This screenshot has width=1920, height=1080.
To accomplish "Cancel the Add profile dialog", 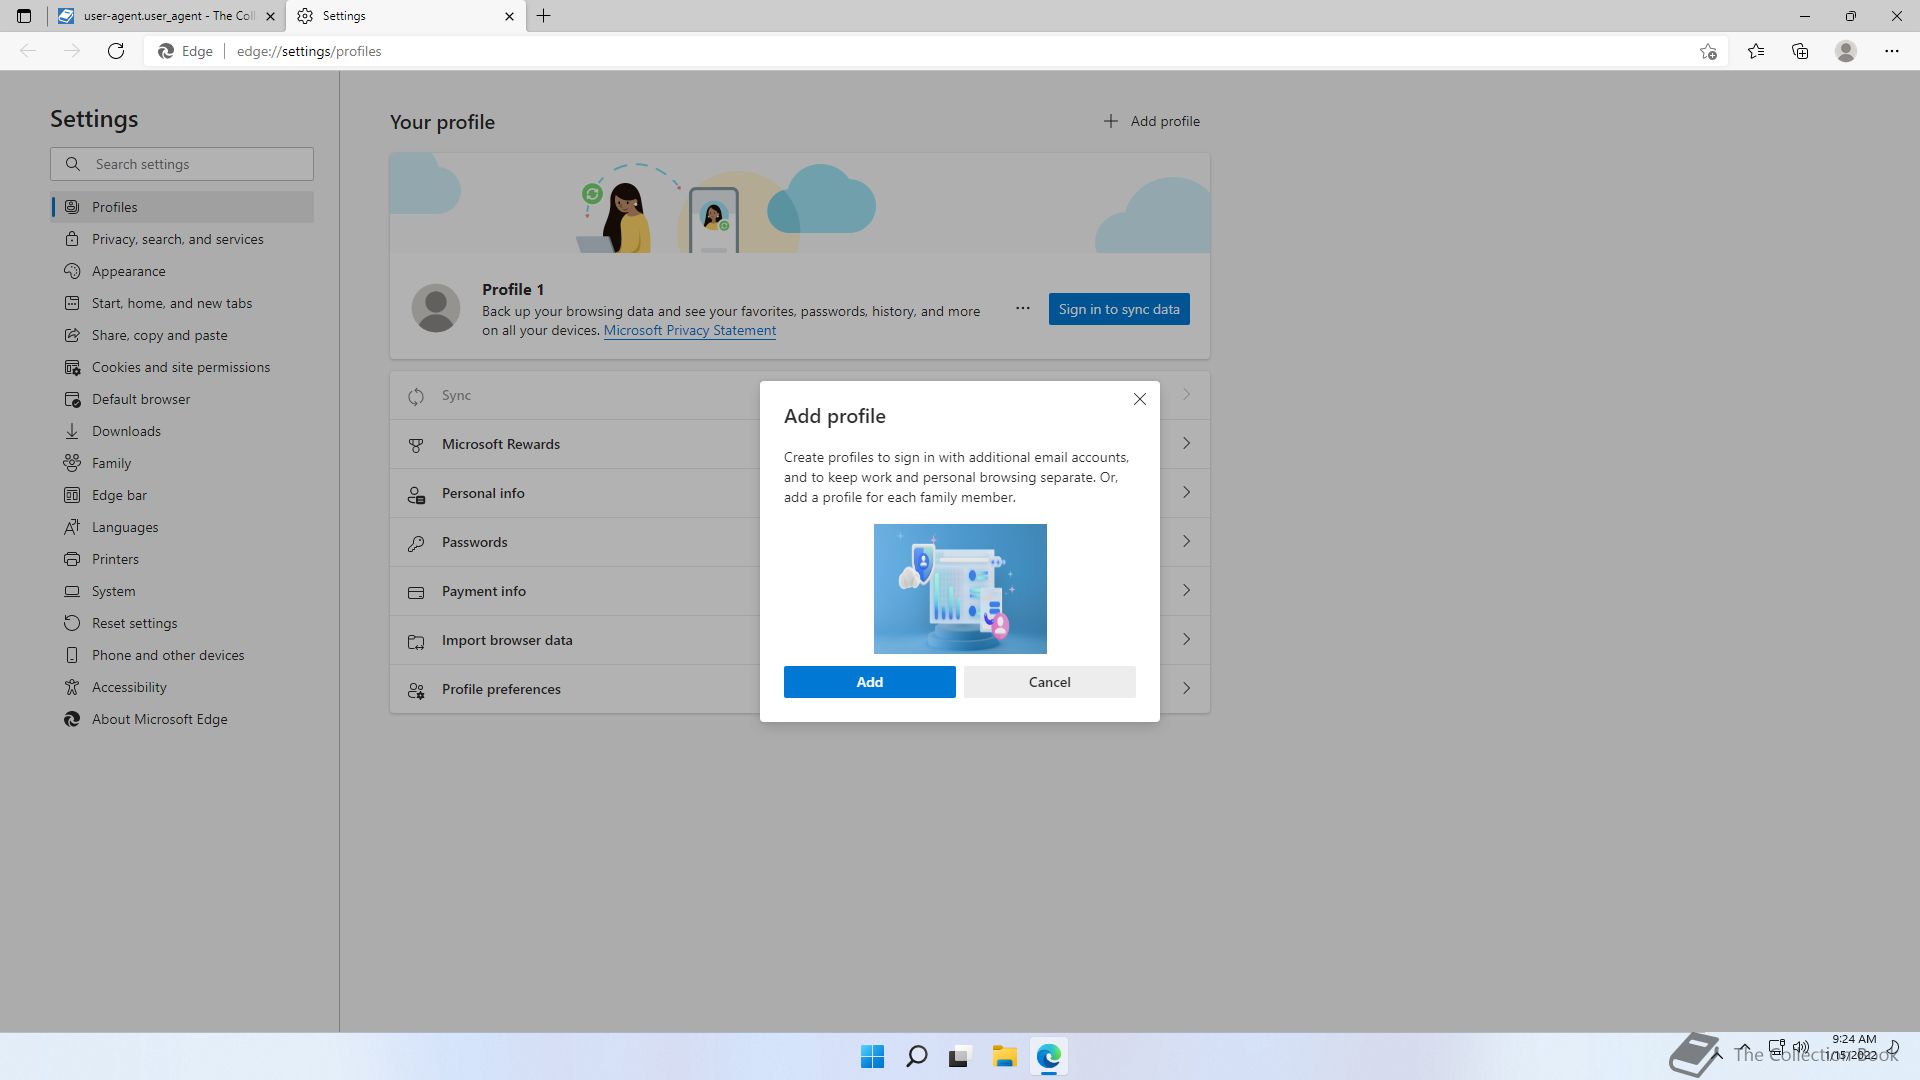I will coord(1049,682).
